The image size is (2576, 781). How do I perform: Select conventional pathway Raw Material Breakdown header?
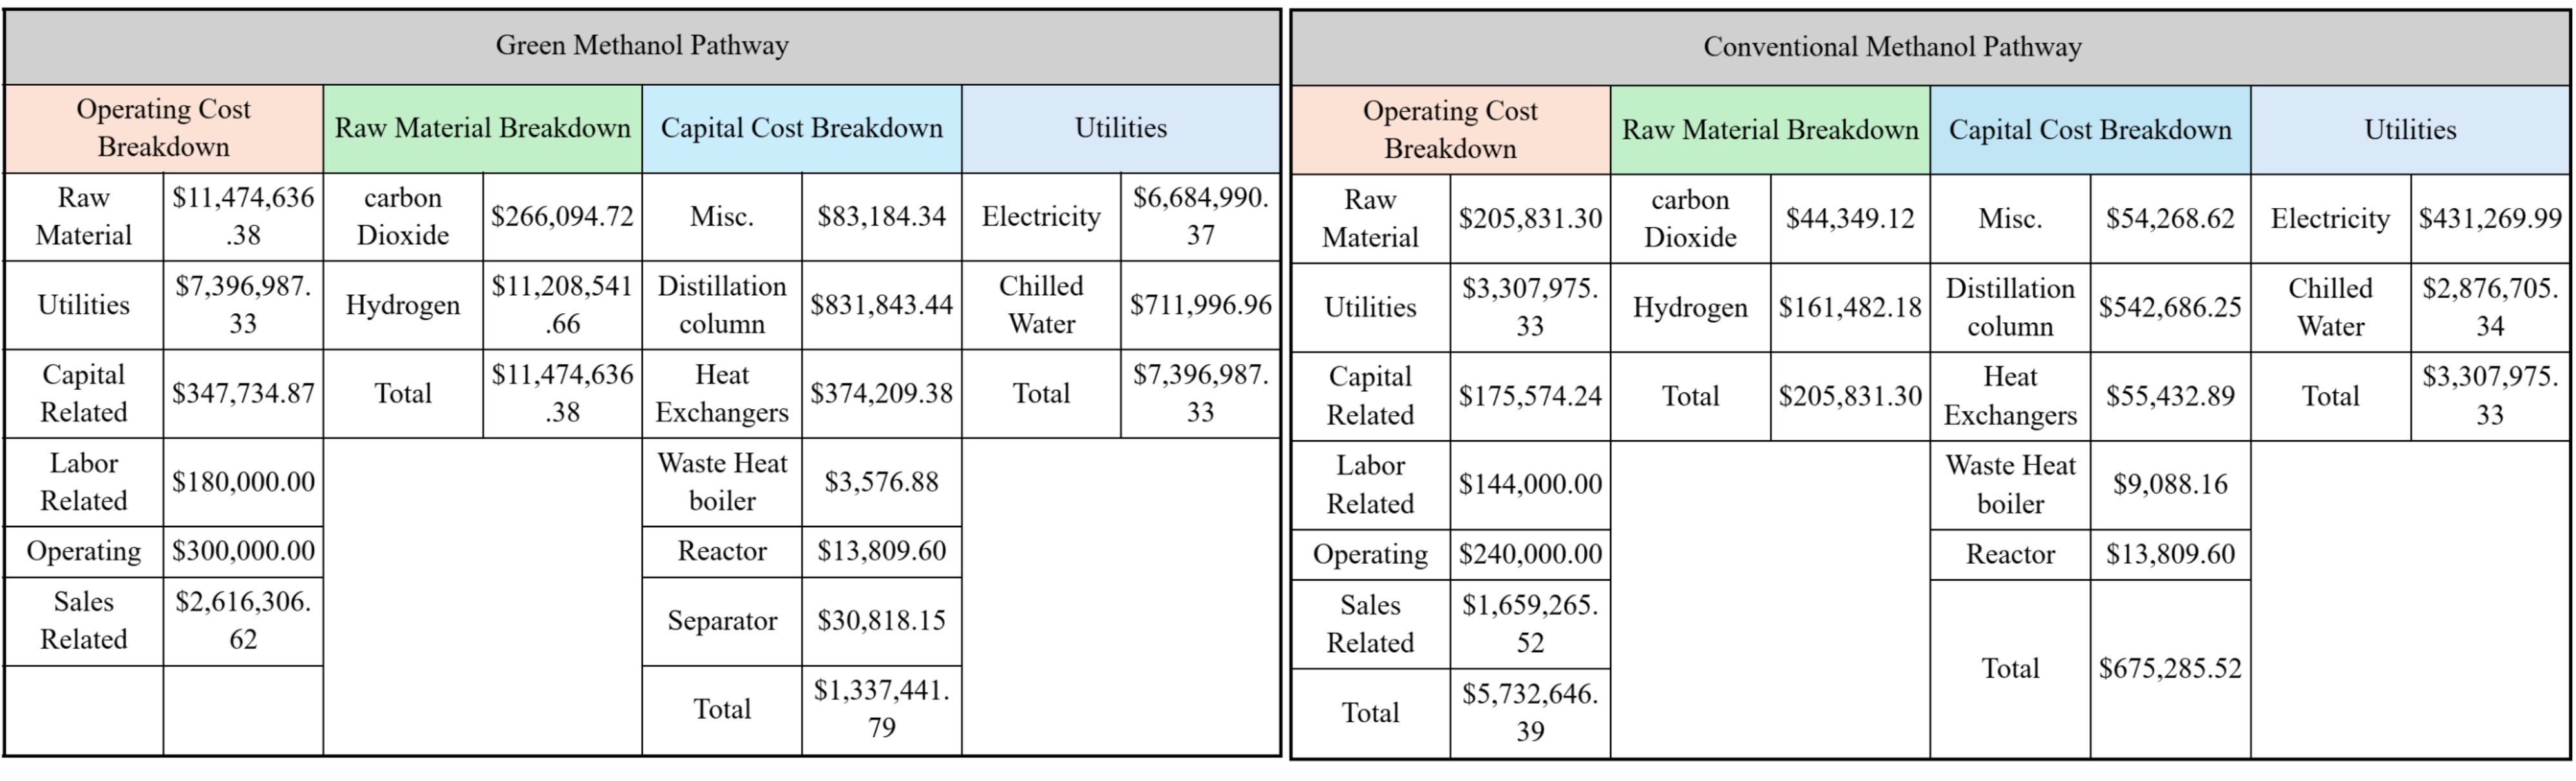[x=1770, y=130]
